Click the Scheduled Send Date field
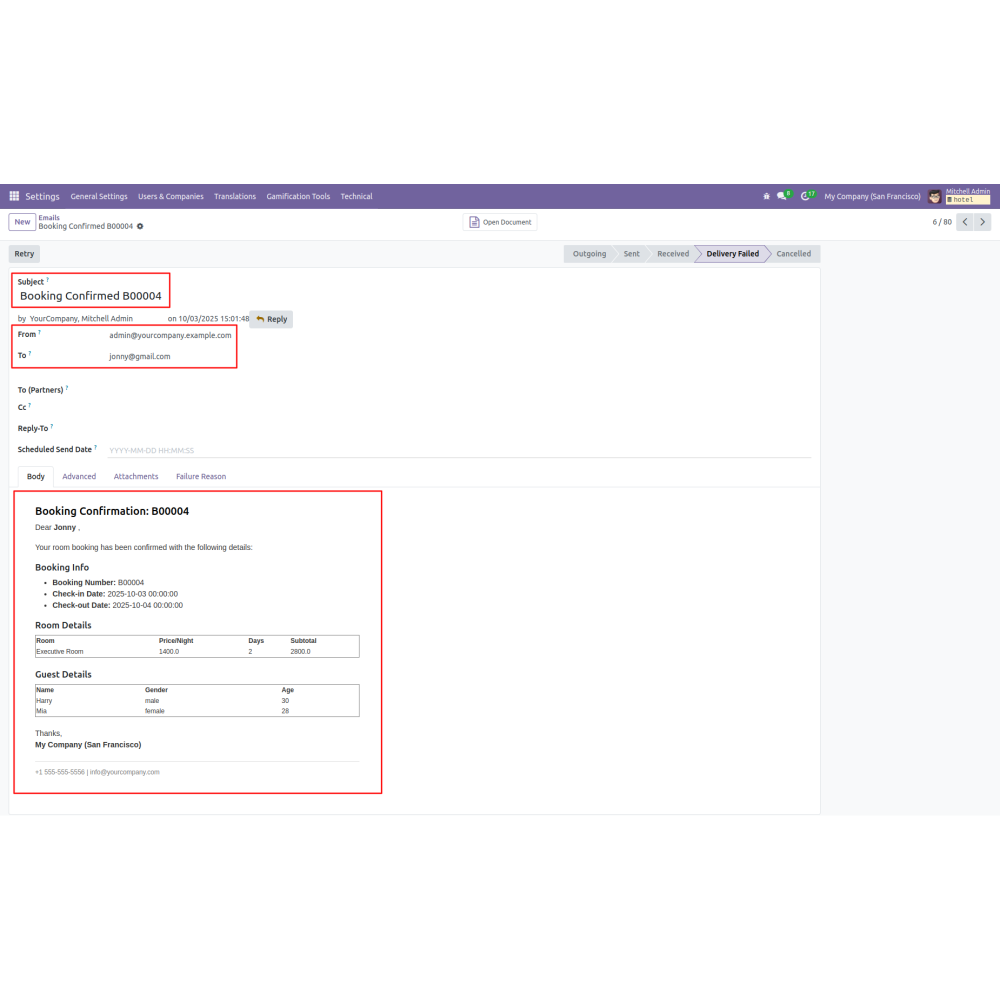The height and width of the screenshot is (1000, 1000). pyautogui.click(x=459, y=450)
